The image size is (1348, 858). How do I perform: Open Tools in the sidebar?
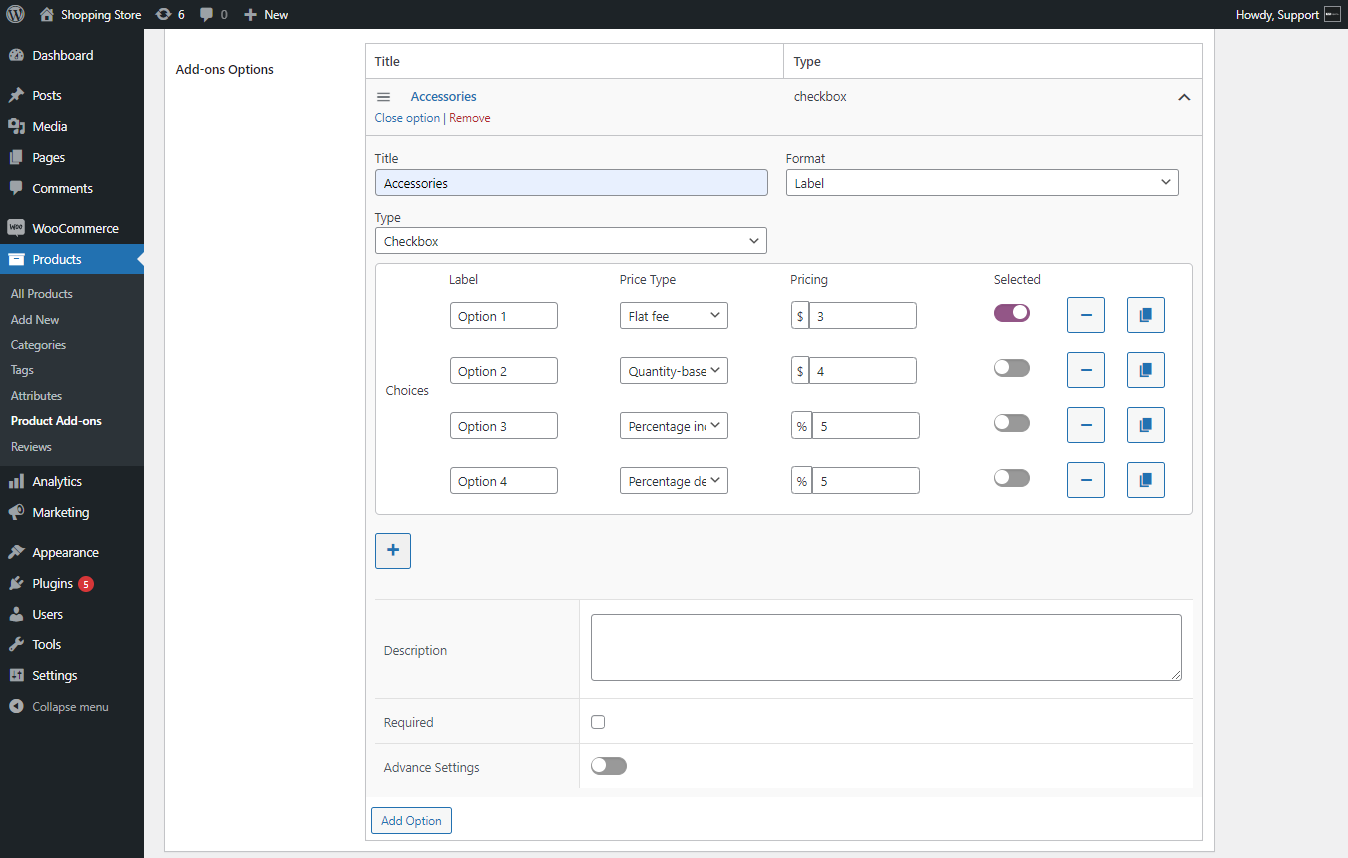coord(72,645)
